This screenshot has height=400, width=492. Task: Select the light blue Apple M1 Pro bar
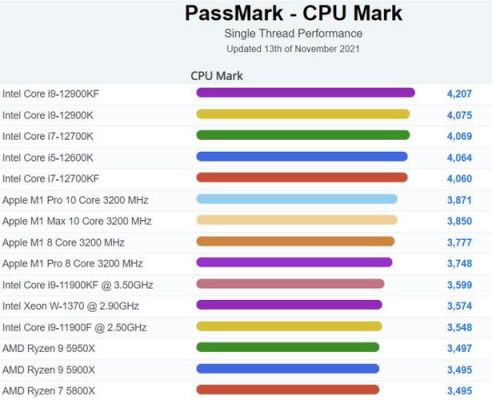(x=297, y=199)
